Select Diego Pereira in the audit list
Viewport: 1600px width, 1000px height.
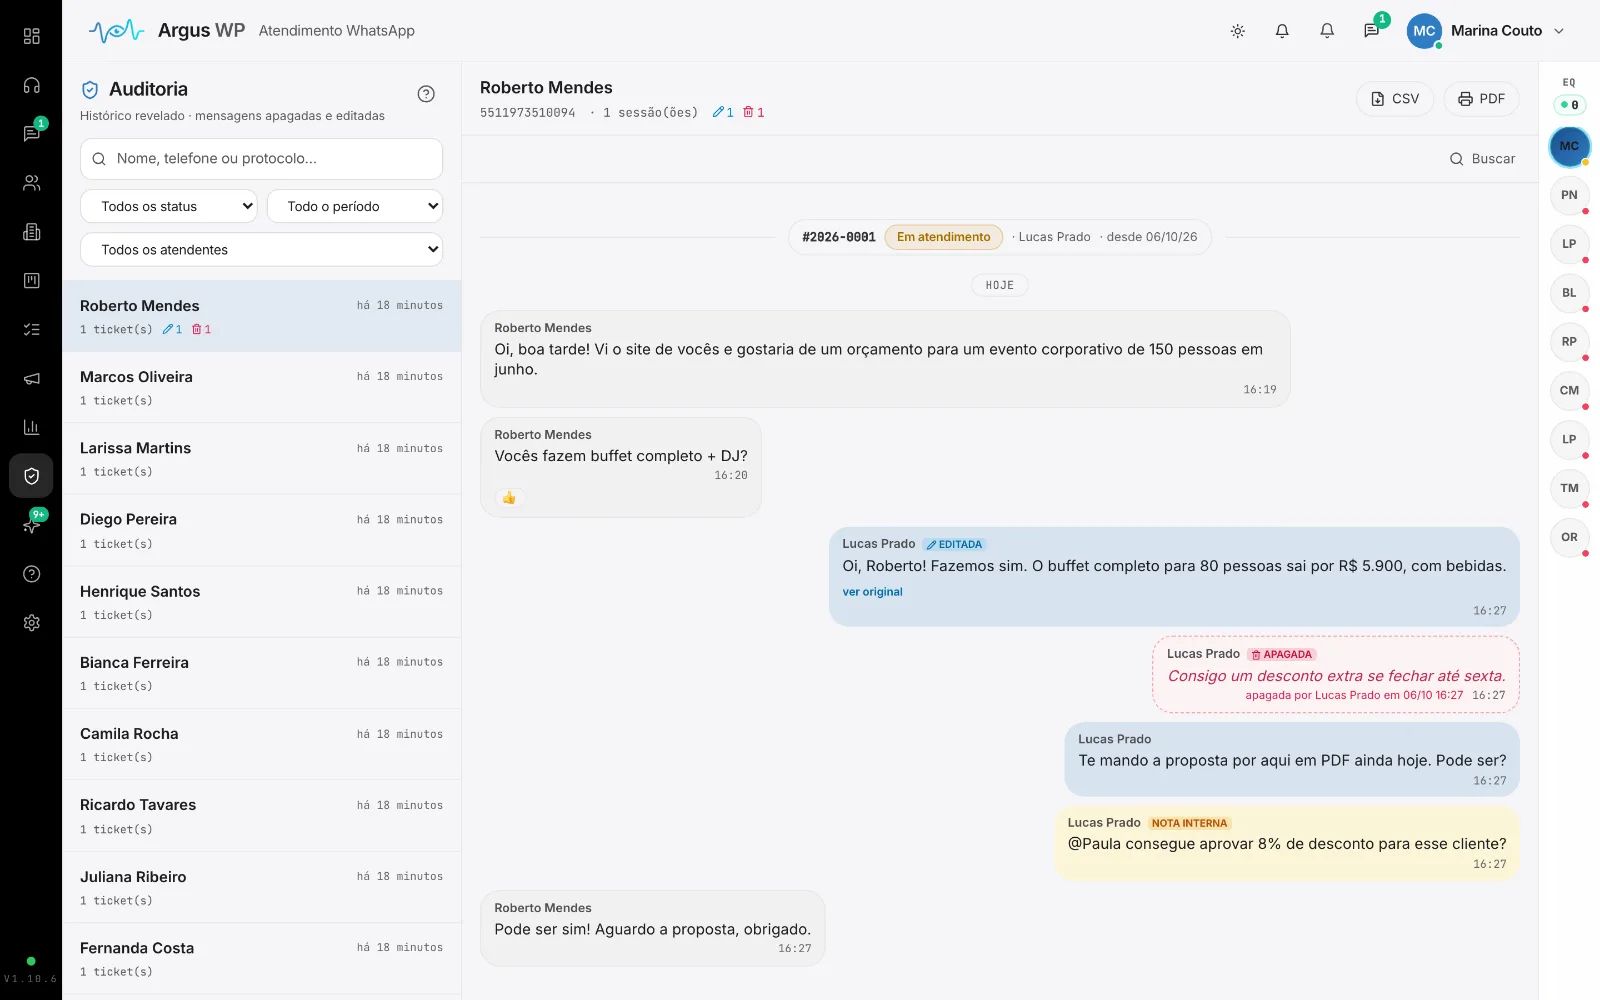tap(261, 531)
